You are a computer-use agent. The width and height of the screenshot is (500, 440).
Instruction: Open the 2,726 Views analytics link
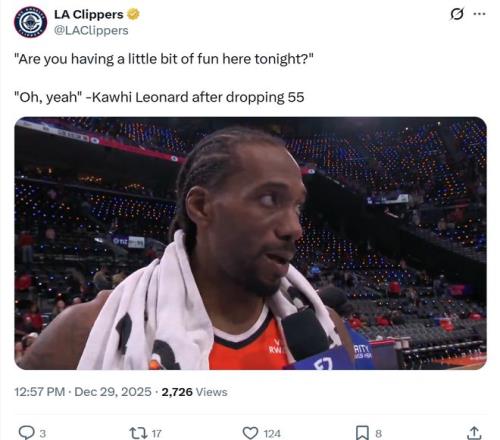click(x=194, y=392)
